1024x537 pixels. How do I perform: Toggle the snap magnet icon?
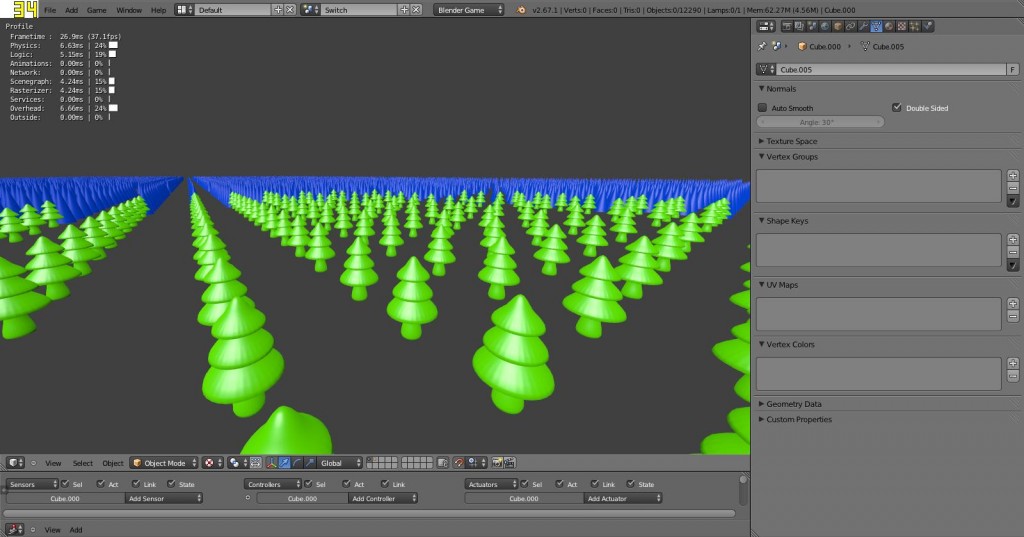click(x=459, y=463)
